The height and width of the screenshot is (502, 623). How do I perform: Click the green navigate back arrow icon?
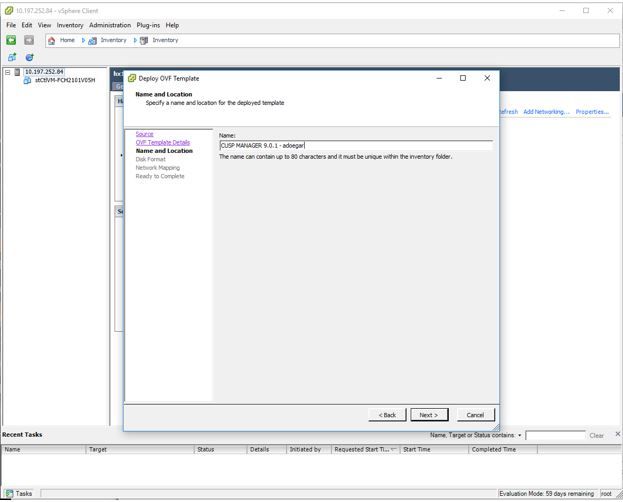[11, 40]
